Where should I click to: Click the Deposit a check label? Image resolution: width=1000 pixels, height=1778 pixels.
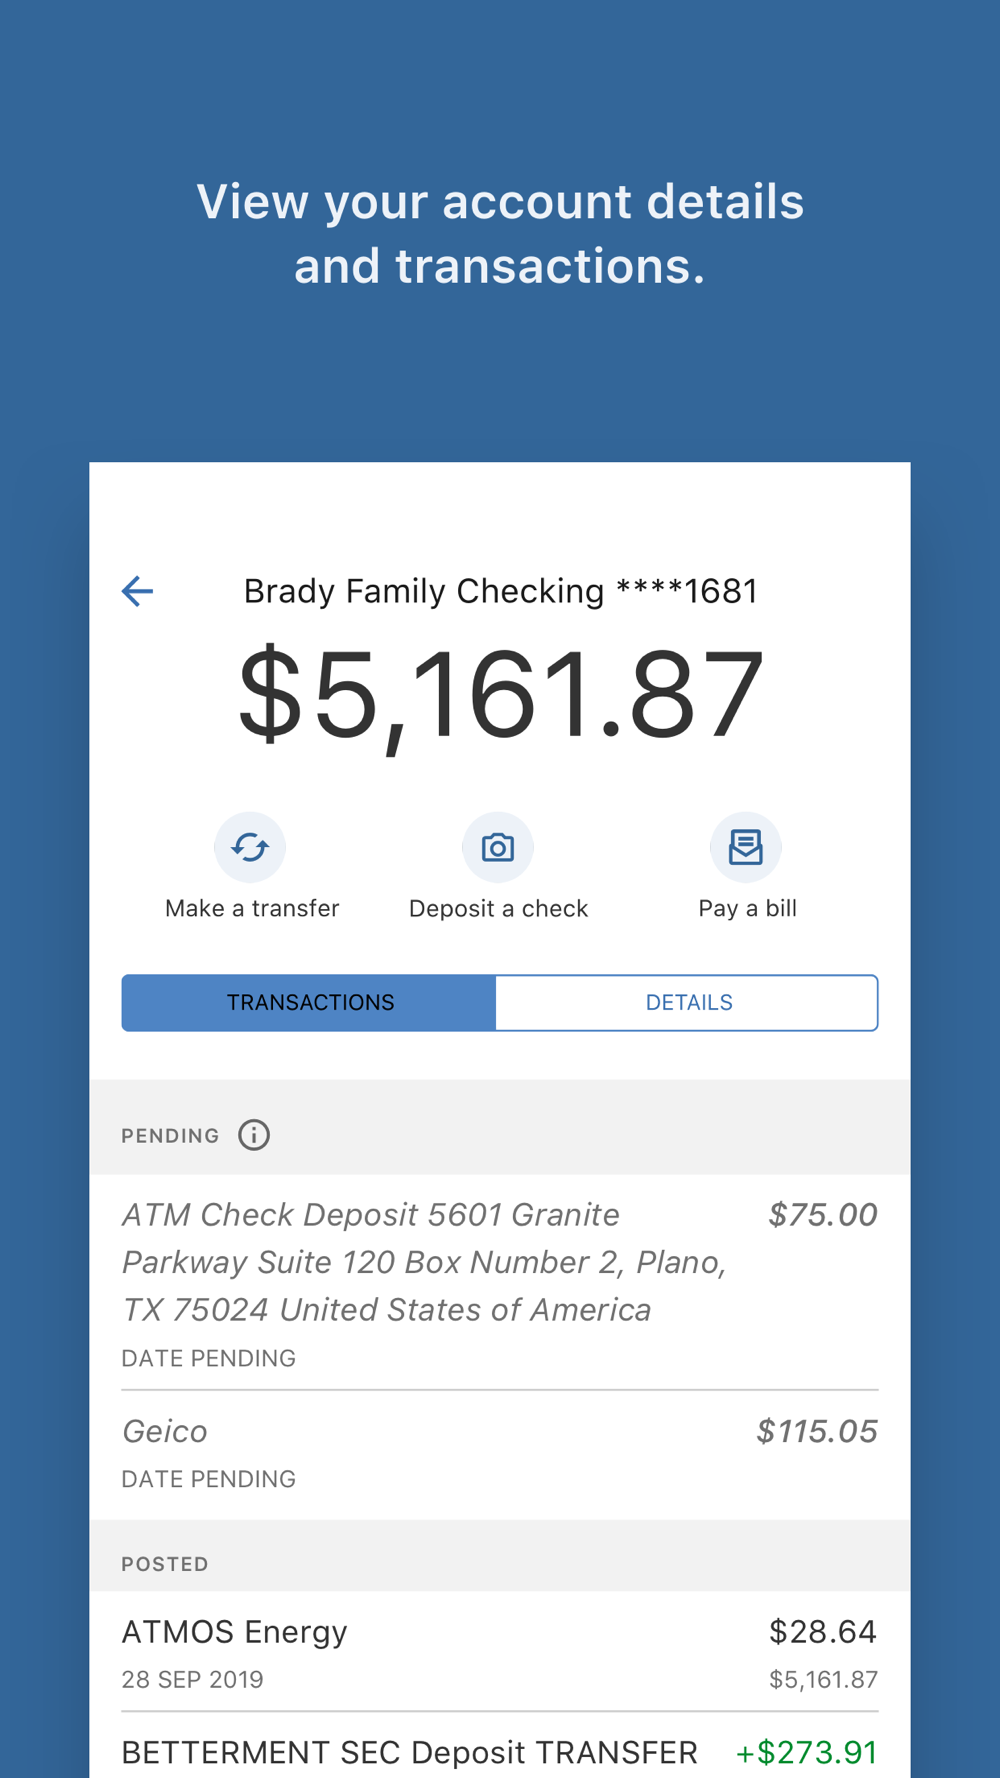[x=498, y=908]
